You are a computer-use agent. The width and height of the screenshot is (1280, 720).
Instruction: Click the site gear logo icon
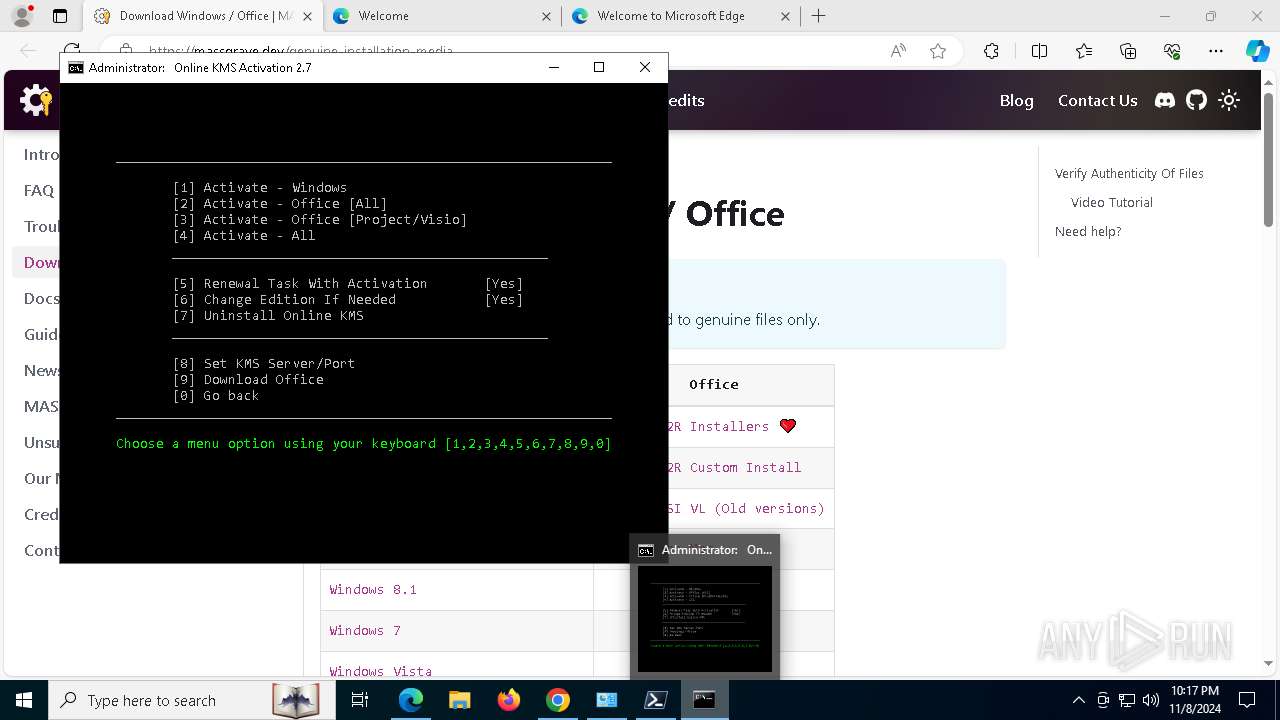pyautogui.click(x=36, y=100)
